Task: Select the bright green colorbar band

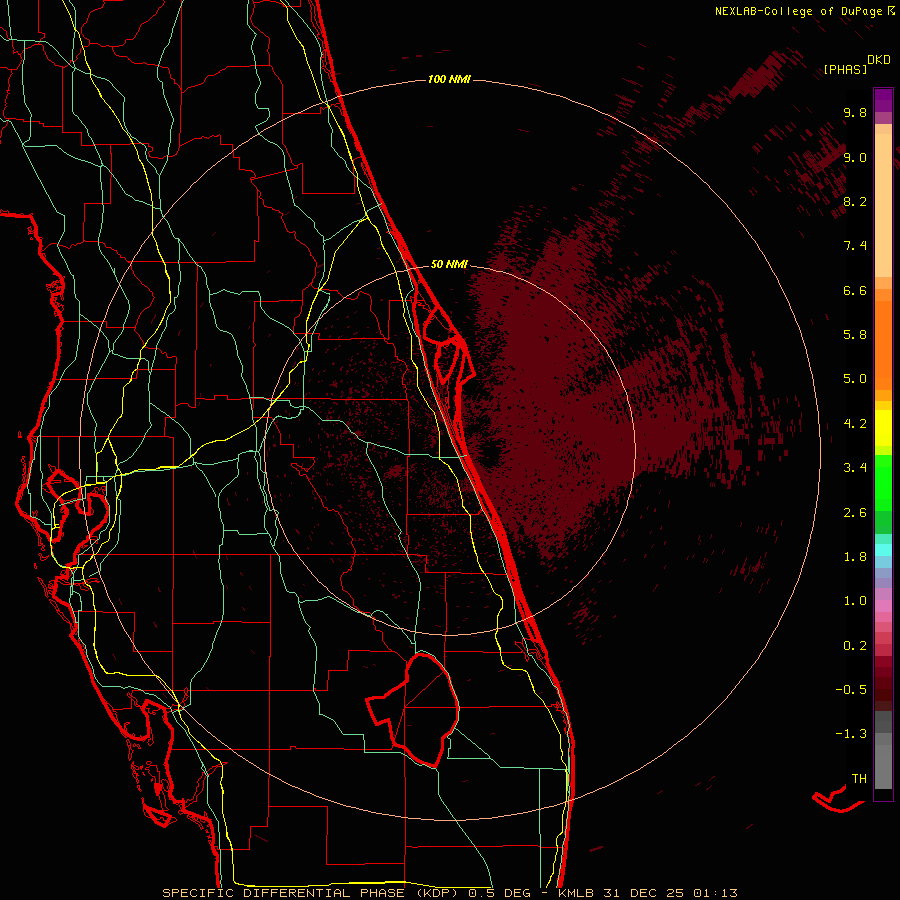Action: click(883, 483)
